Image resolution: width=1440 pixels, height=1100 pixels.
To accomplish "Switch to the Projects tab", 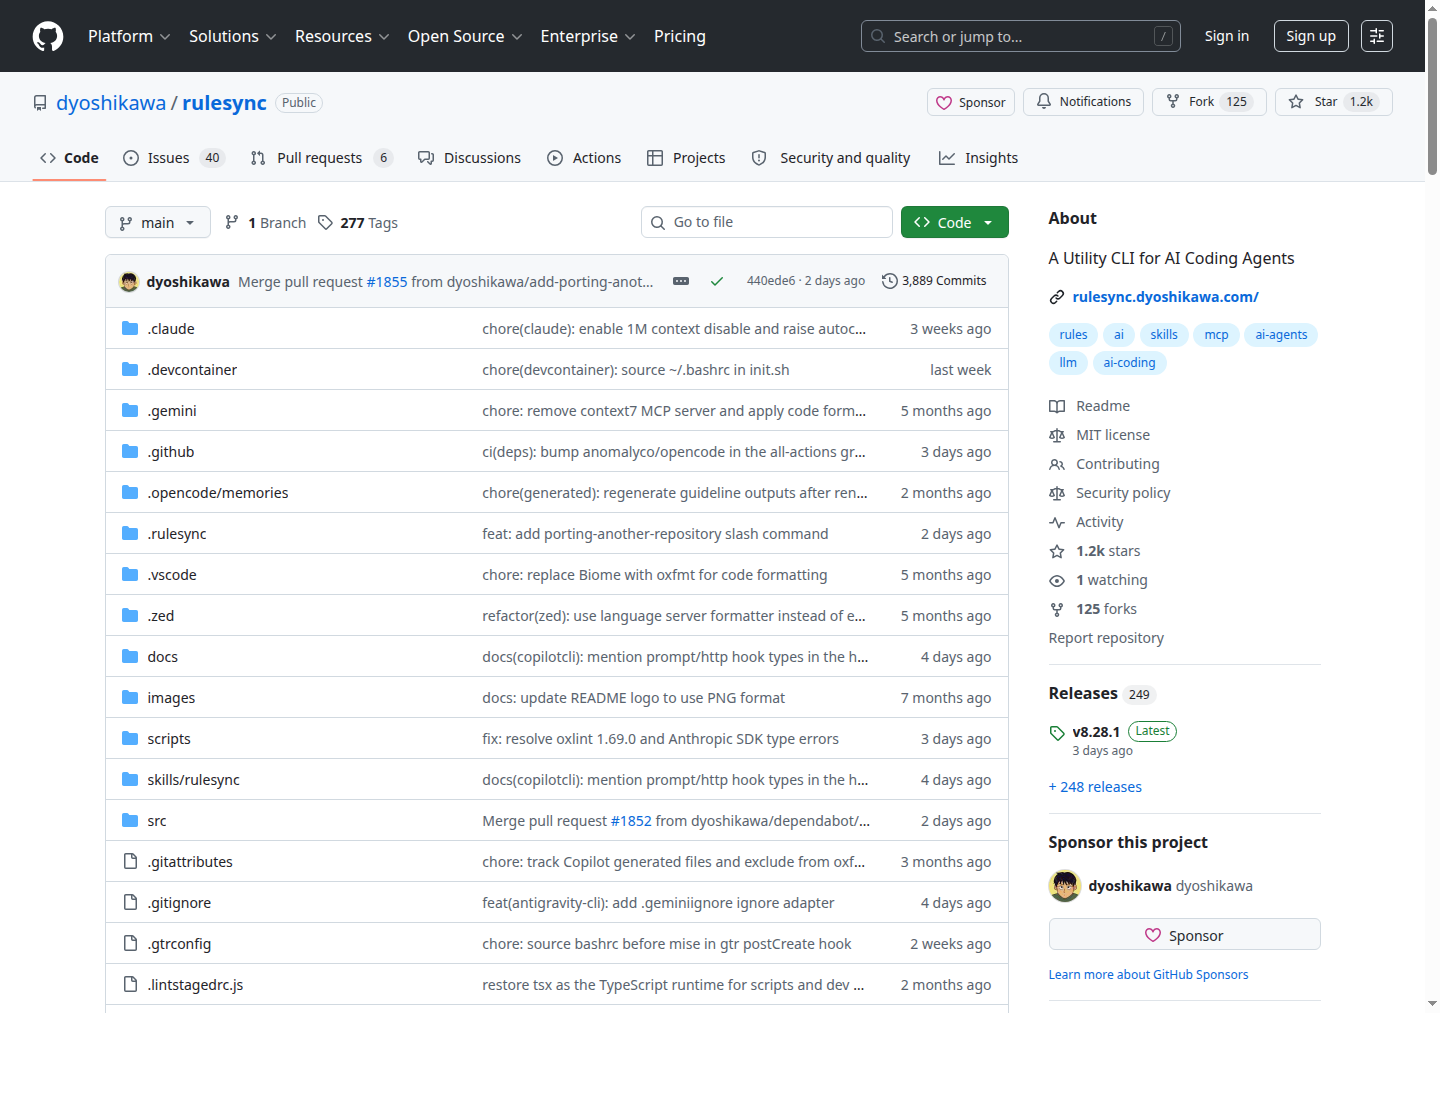I will pos(686,158).
